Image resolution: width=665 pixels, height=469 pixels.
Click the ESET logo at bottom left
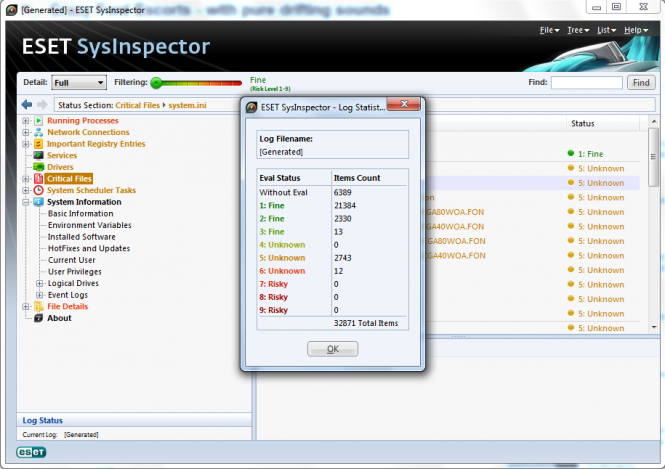(31, 452)
